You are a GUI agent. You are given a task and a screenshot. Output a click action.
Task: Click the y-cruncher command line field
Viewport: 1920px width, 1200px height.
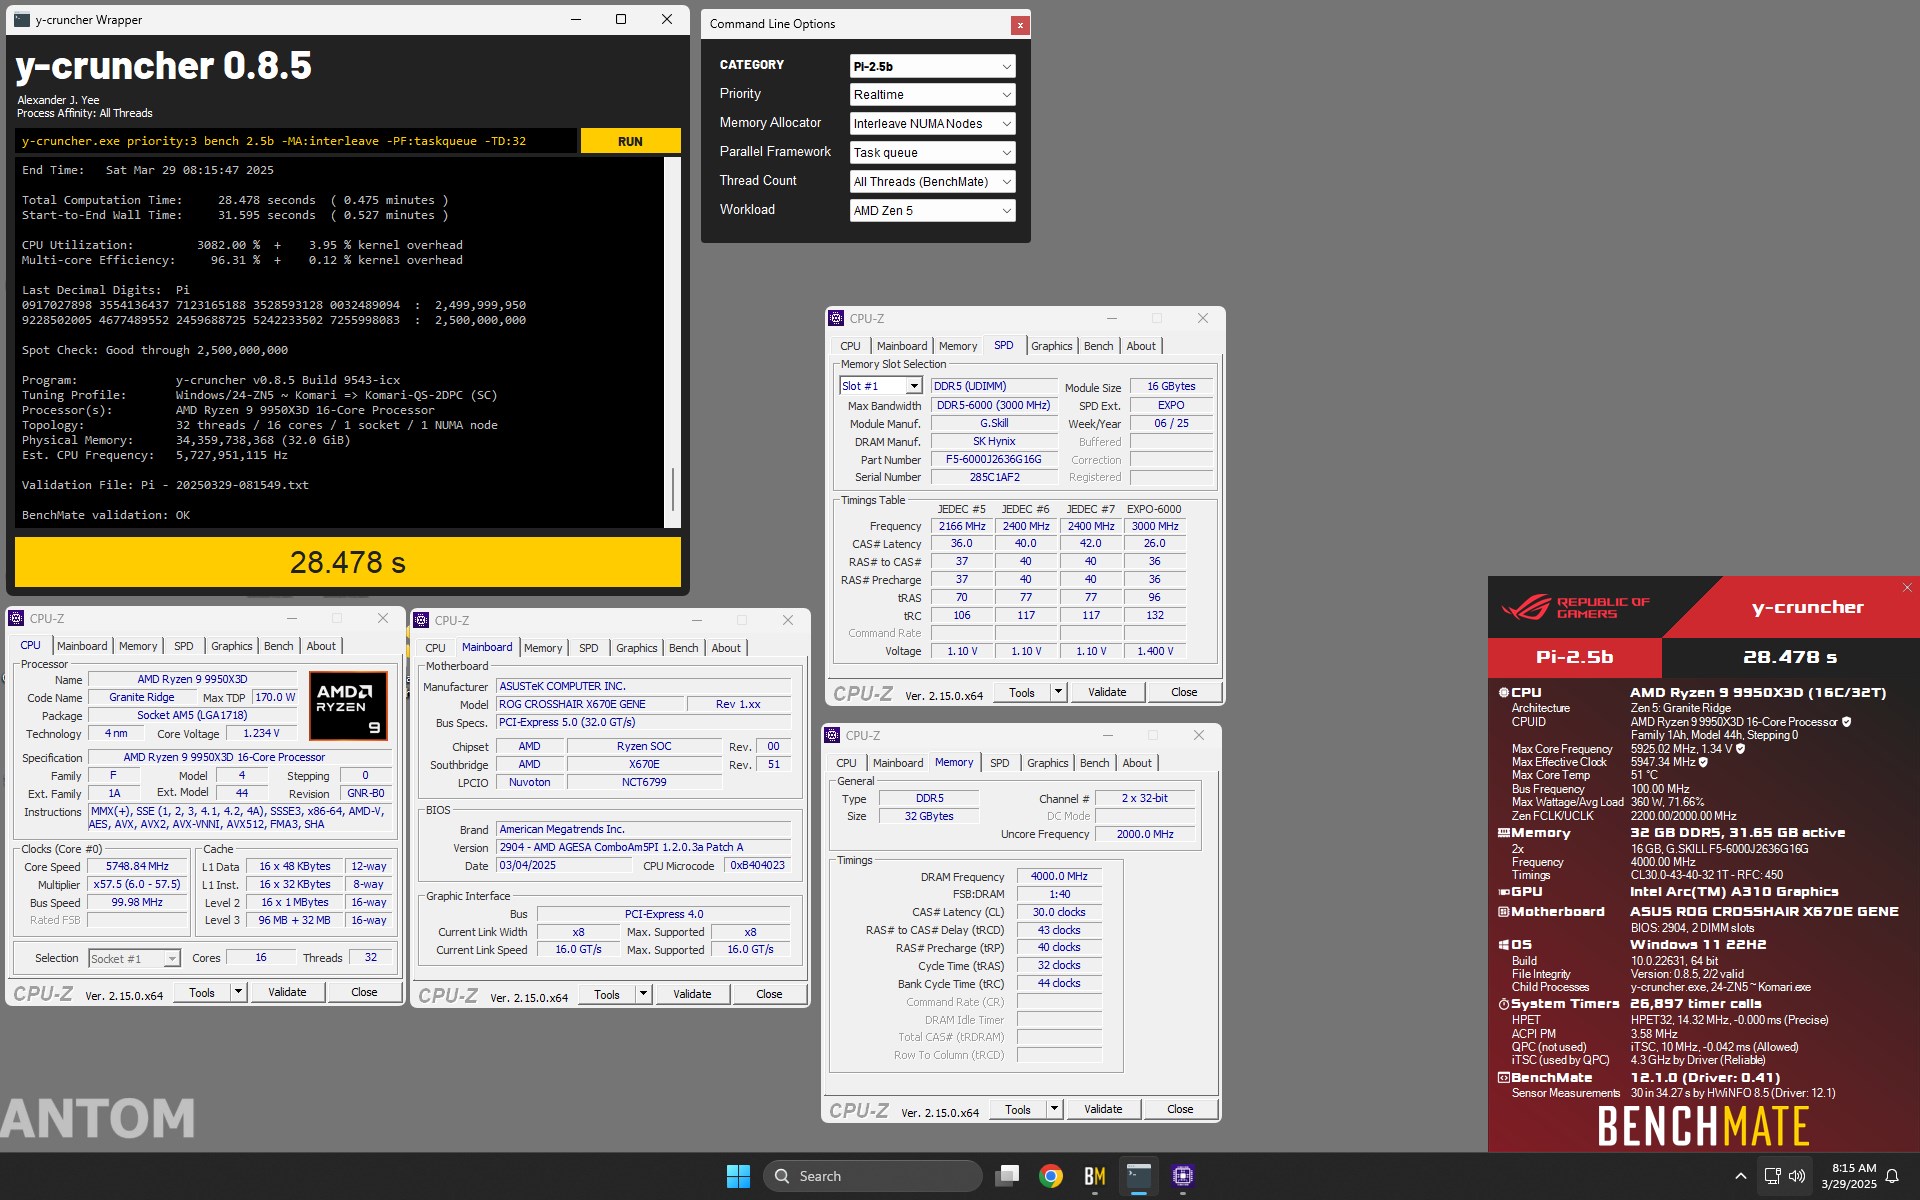(x=297, y=141)
